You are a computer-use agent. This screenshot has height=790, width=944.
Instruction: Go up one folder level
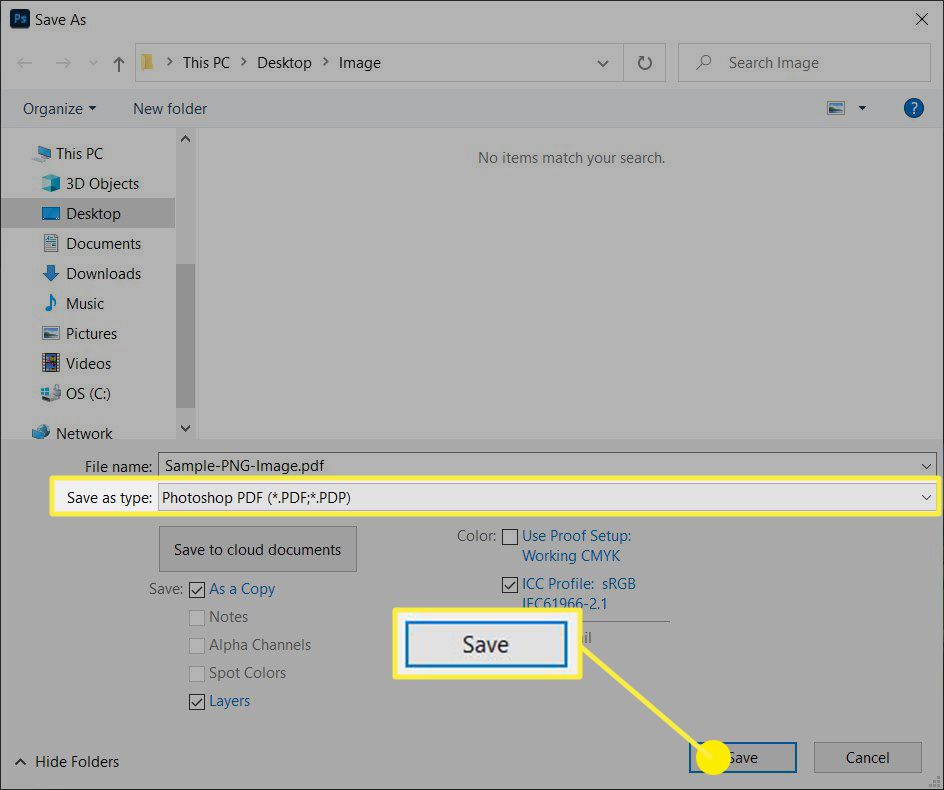pyautogui.click(x=119, y=63)
